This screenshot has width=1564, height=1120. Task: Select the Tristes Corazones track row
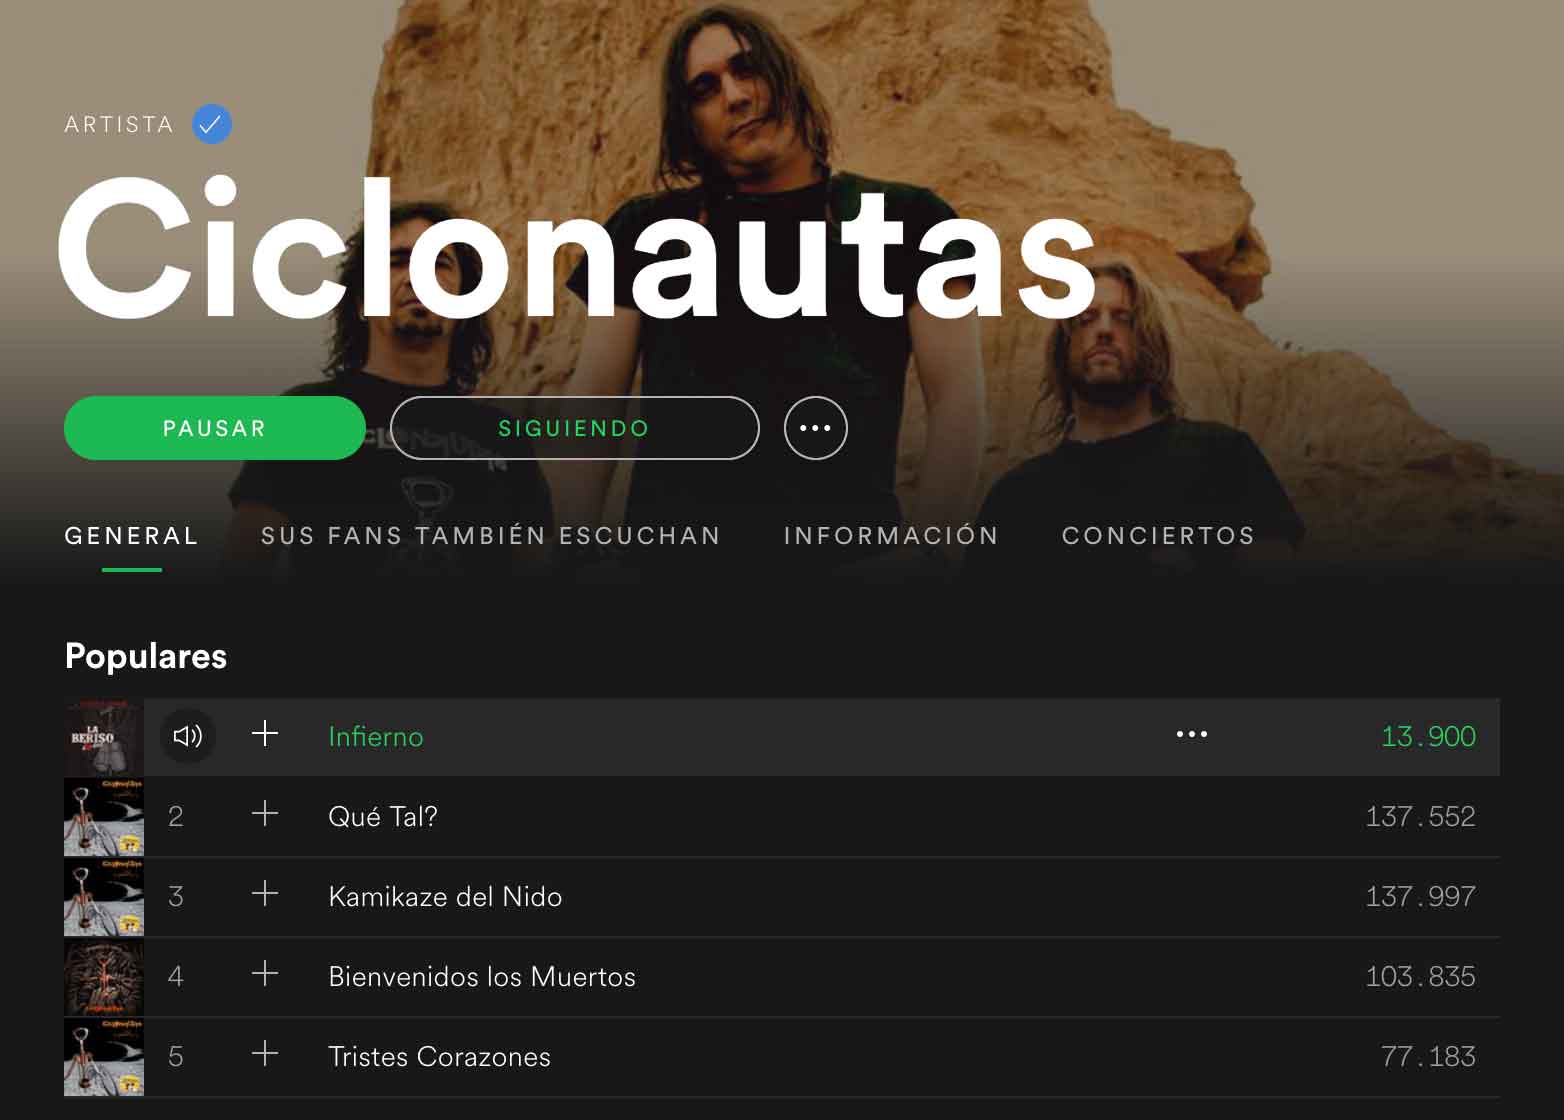click(x=782, y=1057)
